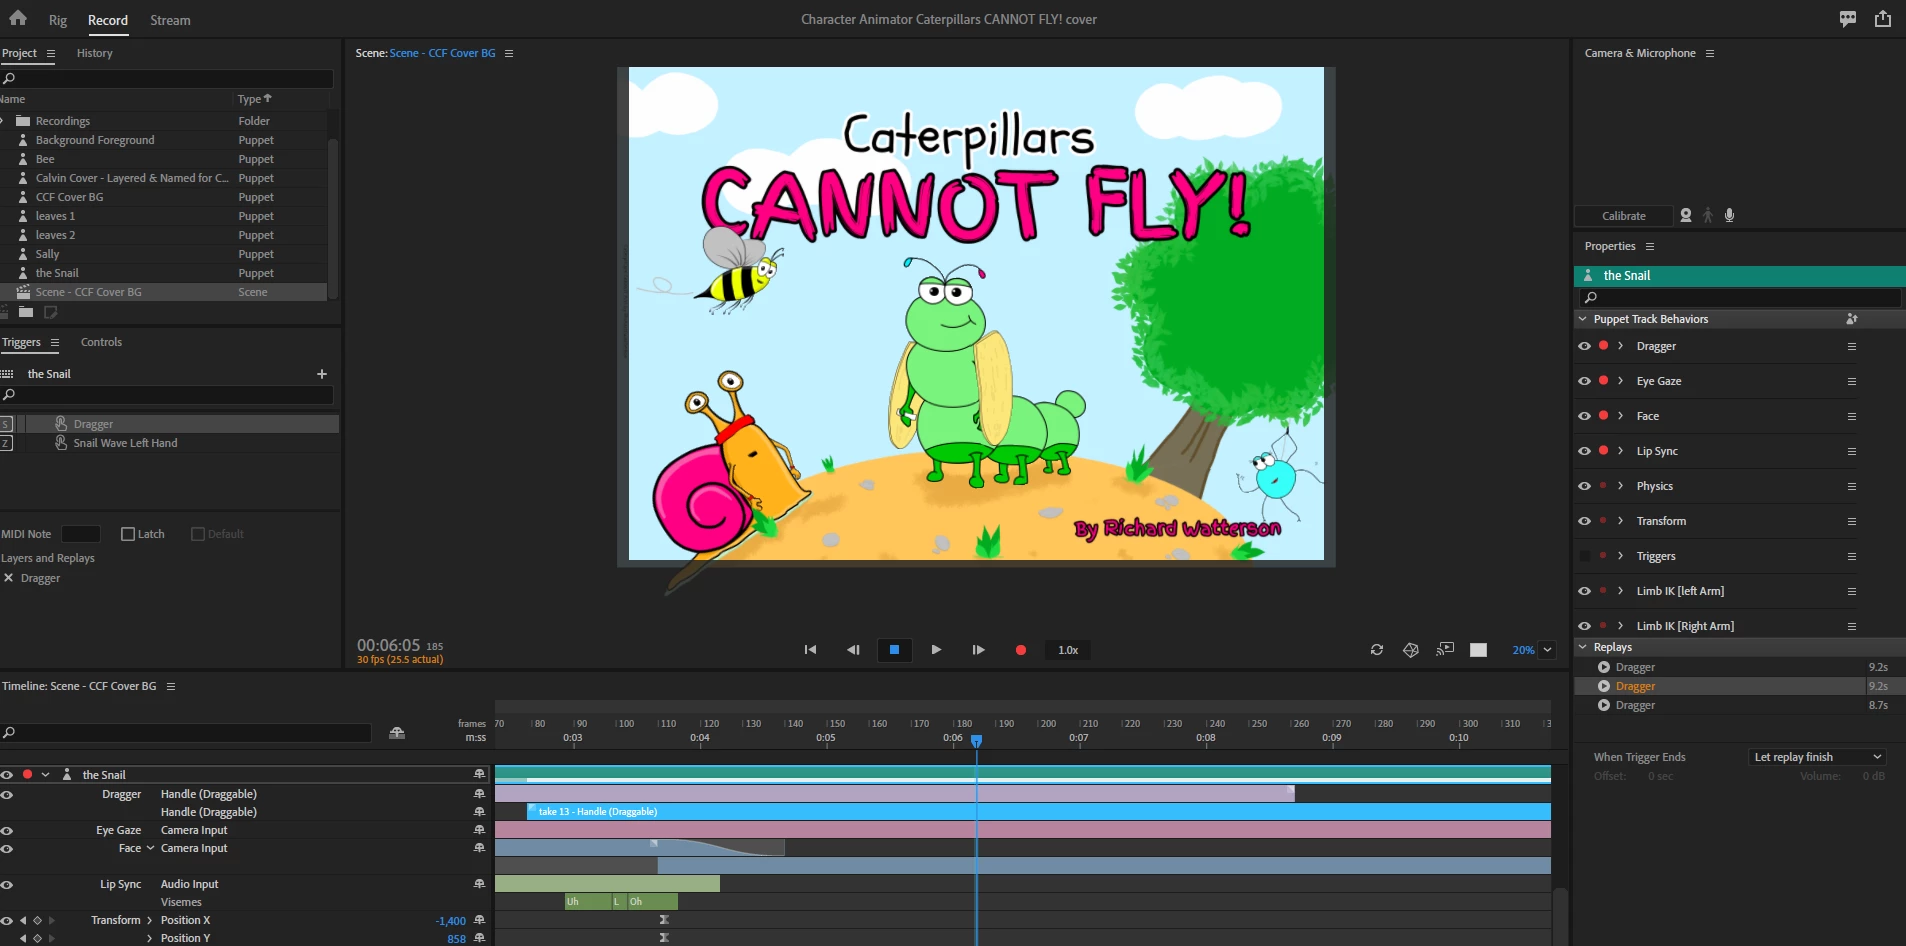Click timeline filter puppet icon beside search

(x=397, y=733)
